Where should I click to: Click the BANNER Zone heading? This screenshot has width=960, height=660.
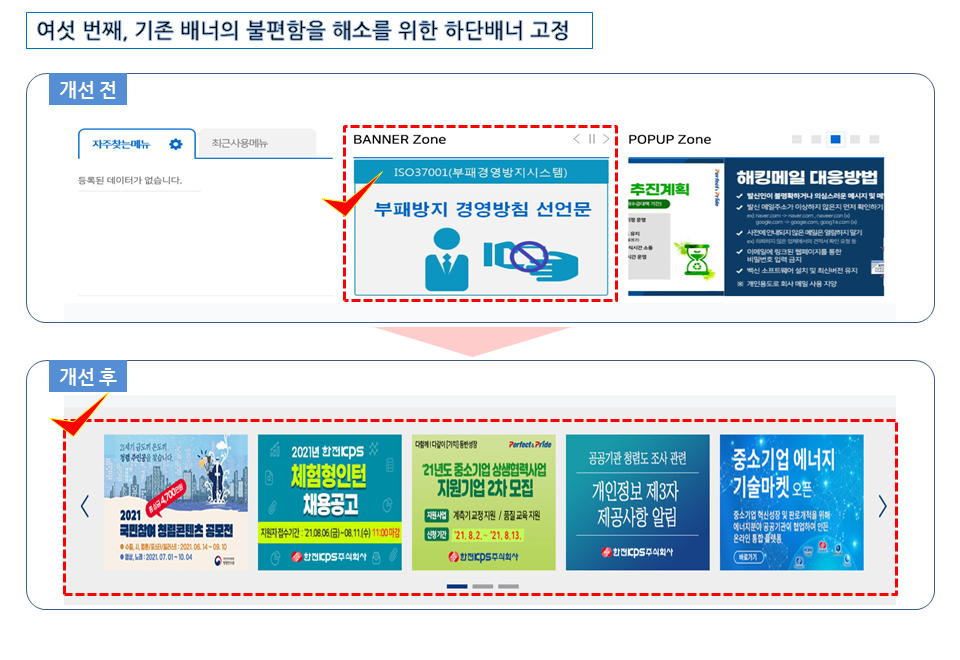click(399, 140)
